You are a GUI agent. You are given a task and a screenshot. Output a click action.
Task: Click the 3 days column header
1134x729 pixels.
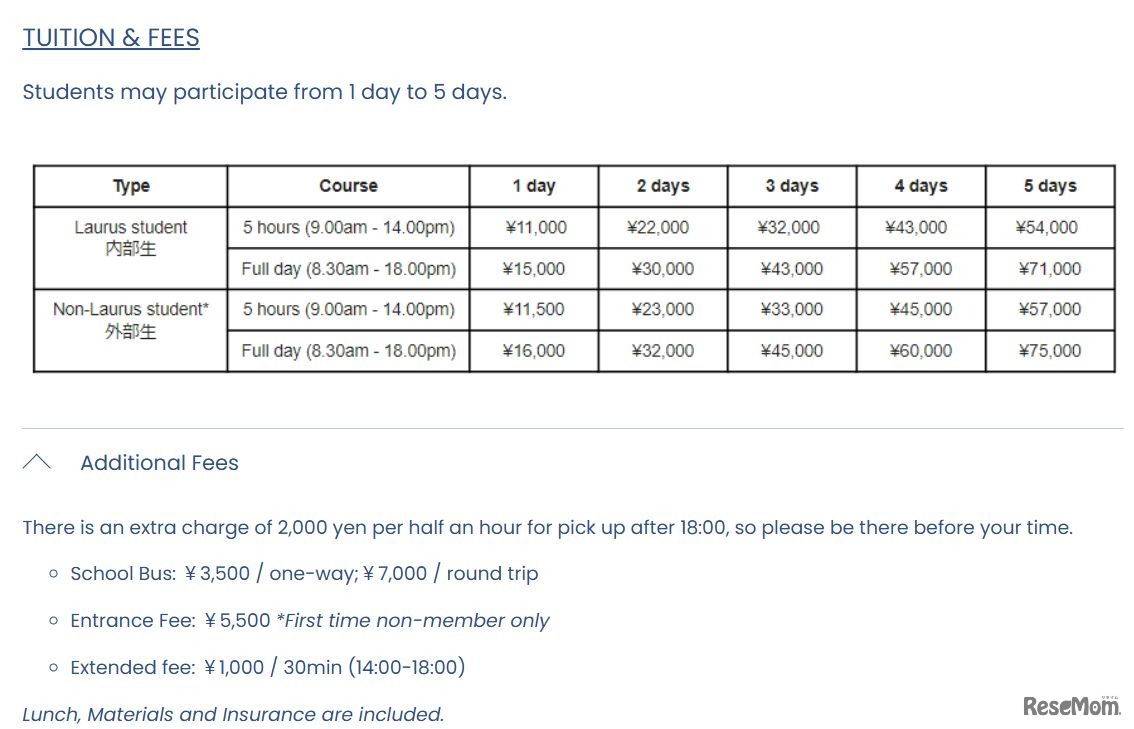pyautogui.click(x=792, y=186)
